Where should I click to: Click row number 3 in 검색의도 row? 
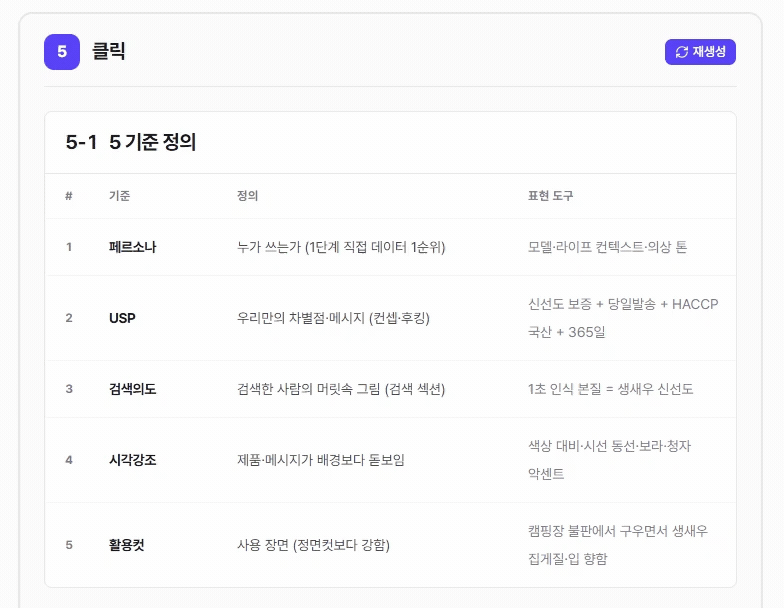point(69,389)
